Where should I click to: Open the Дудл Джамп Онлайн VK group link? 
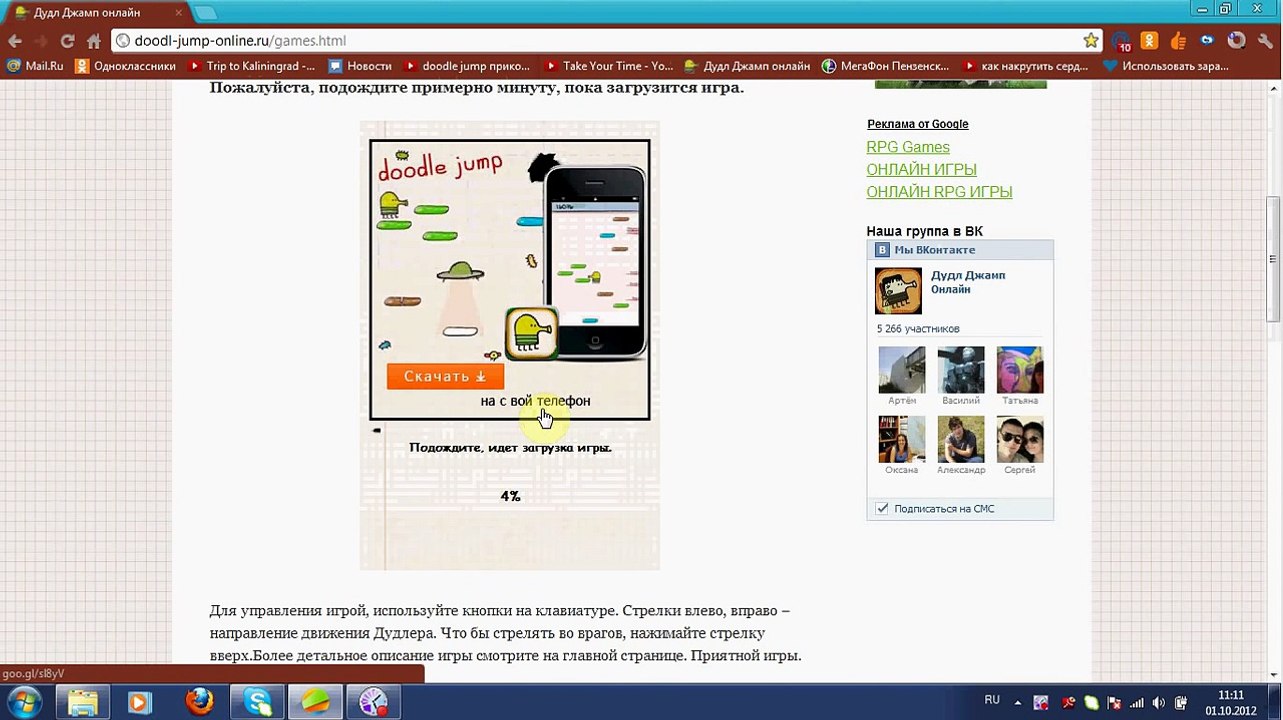click(x=968, y=282)
